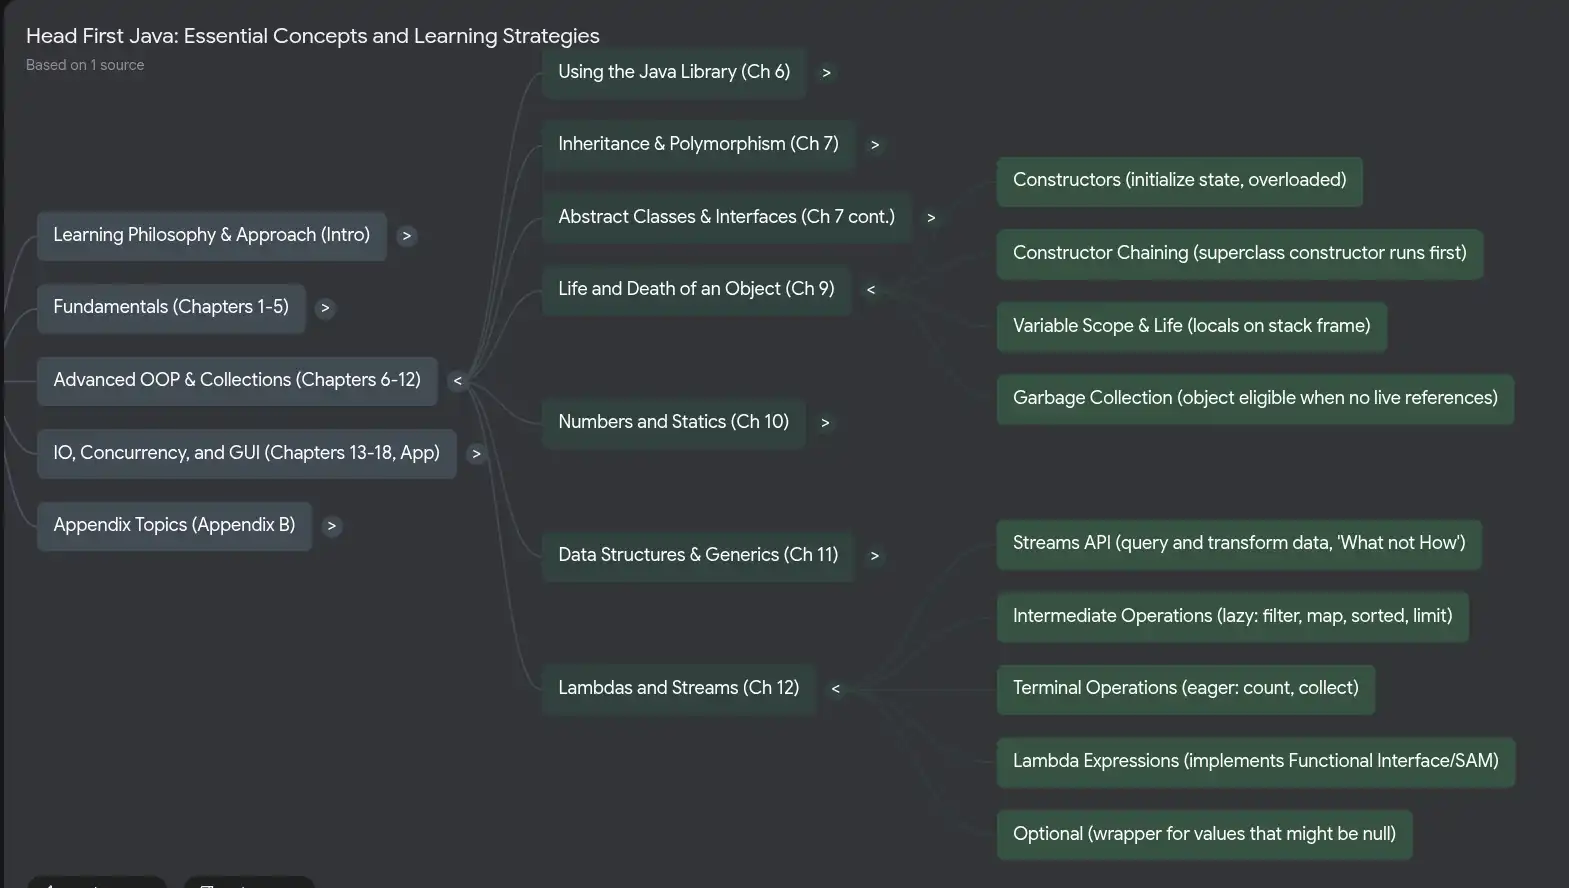
Task: Expand Data Structures & Generics arrow
Action: click(x=874, y=556)
